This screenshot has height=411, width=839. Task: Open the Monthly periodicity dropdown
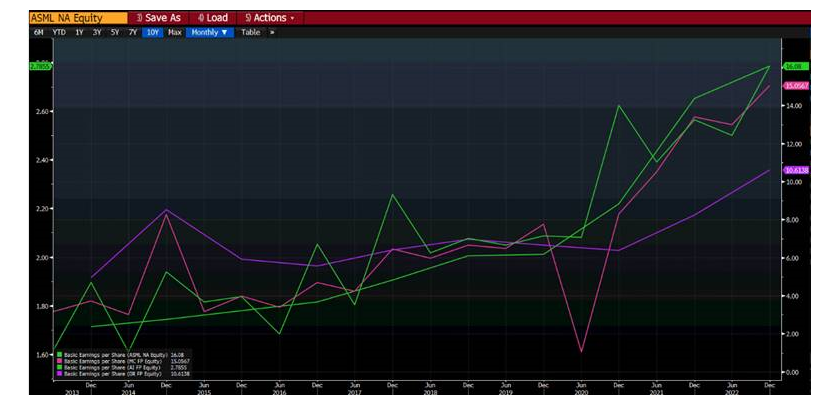point(210,32)
